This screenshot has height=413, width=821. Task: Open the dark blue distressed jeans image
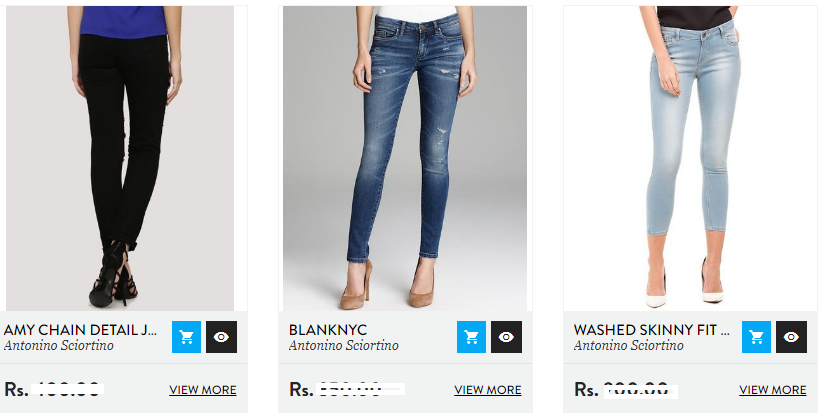tap(405, 158)
